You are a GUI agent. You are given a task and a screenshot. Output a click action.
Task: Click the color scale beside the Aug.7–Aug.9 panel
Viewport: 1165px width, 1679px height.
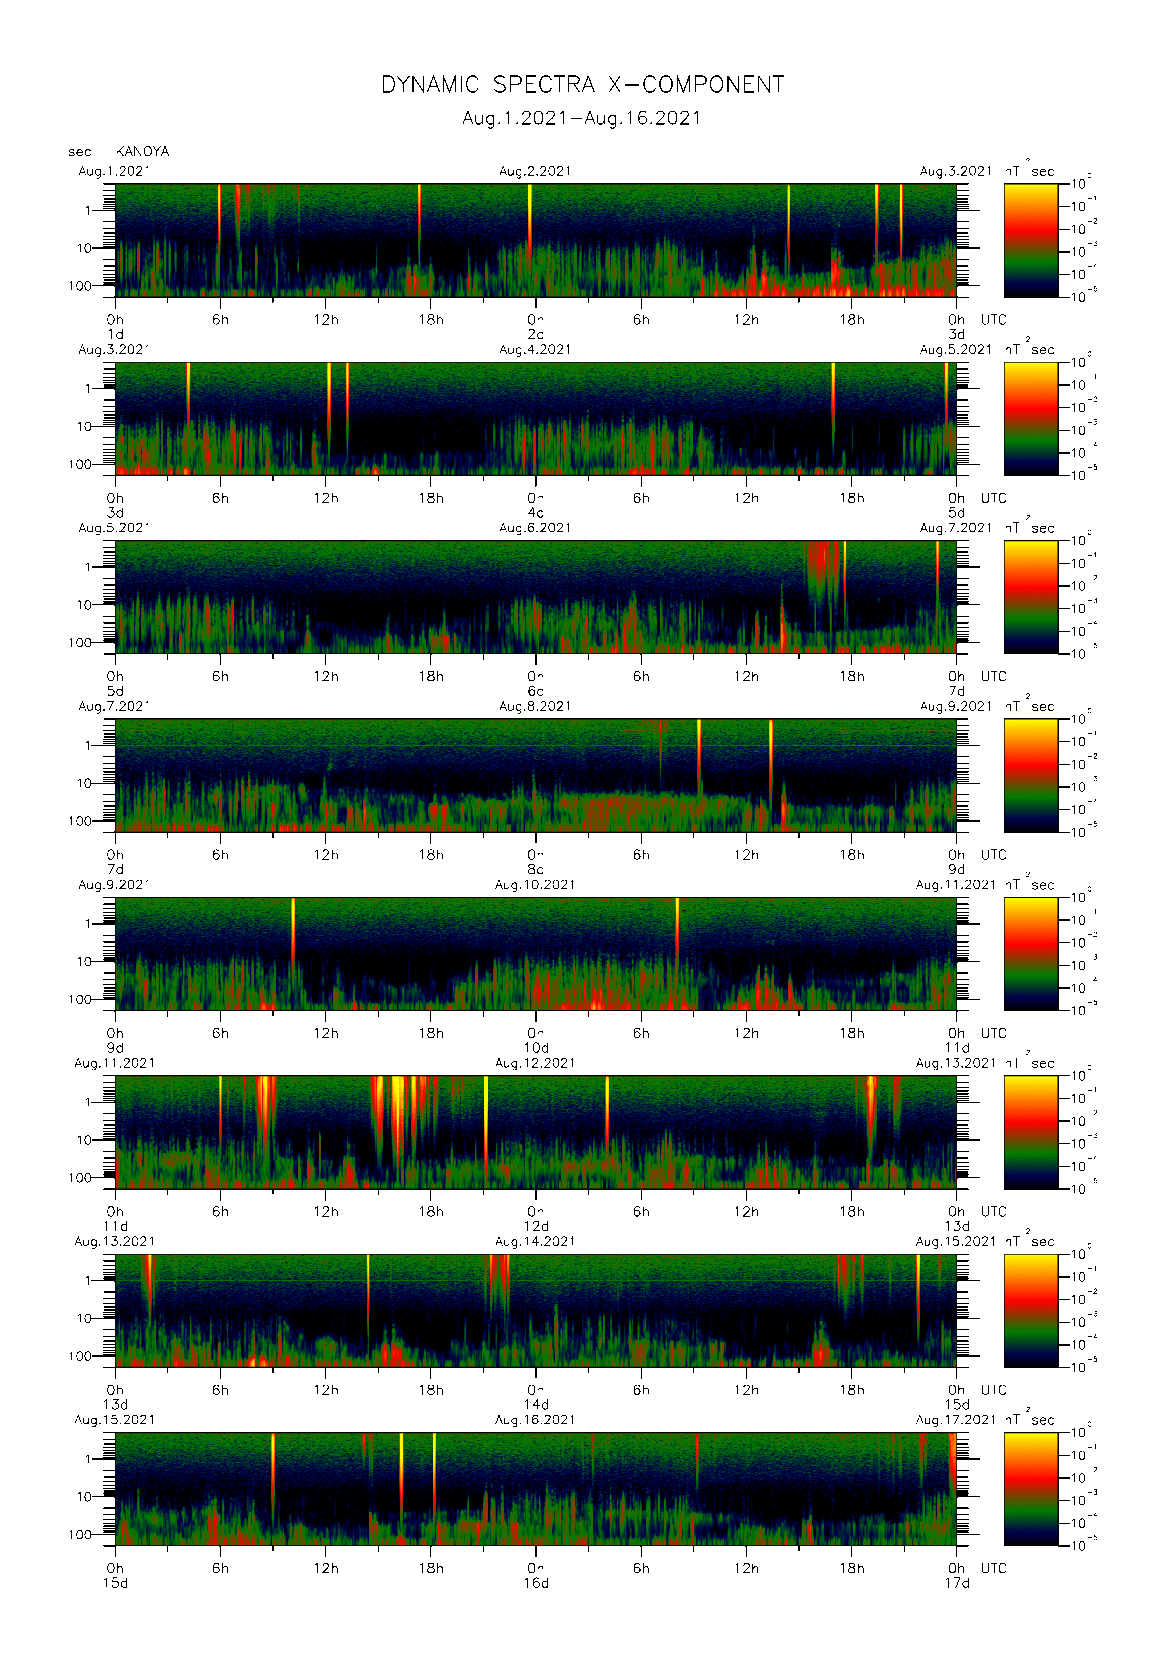pos(1031,775)
